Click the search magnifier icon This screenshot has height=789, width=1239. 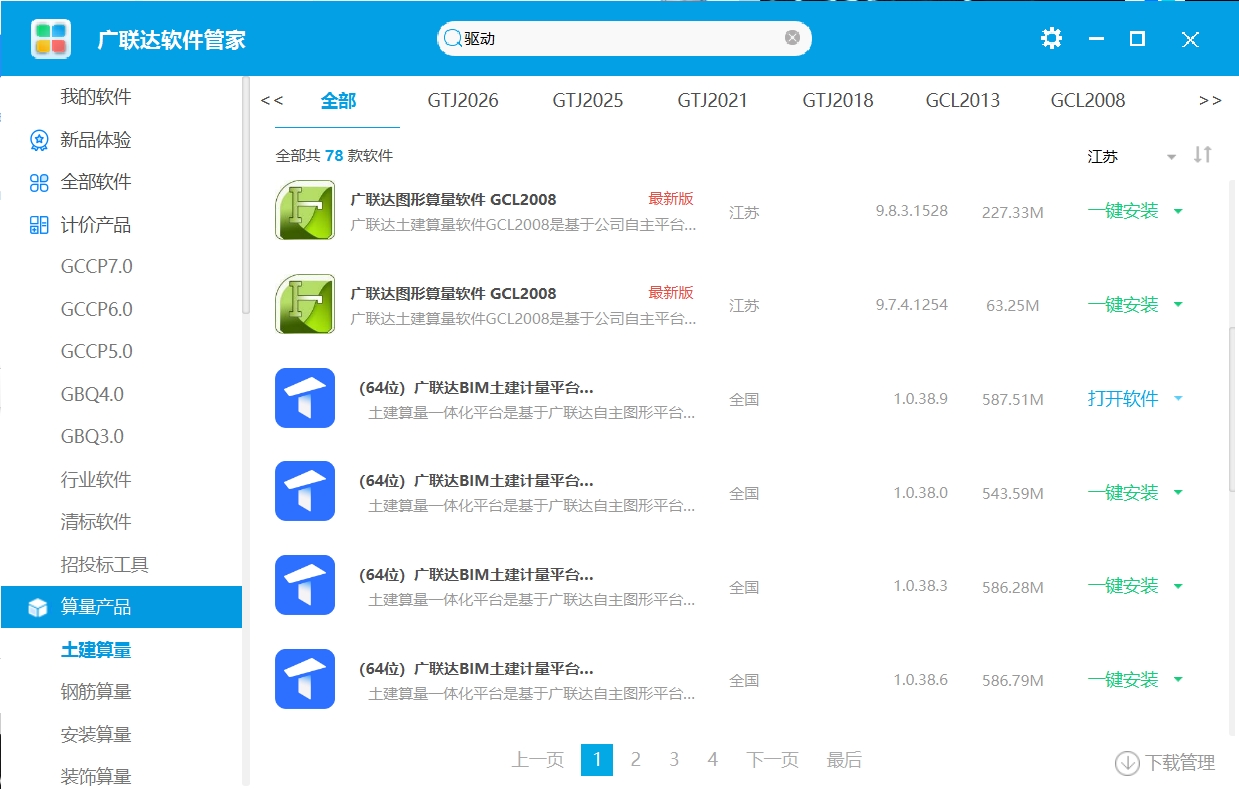[x=452, y=39]
